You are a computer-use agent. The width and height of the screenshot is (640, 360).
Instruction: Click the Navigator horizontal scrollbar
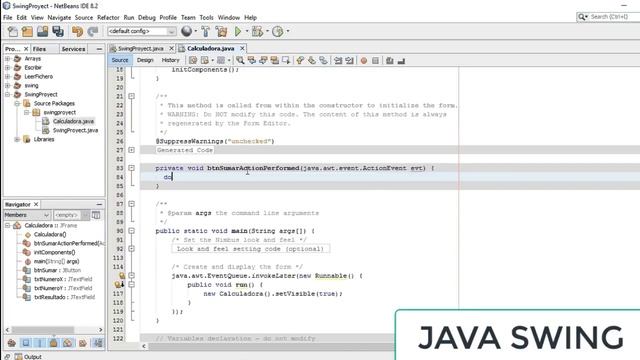[x=43, y=329]
